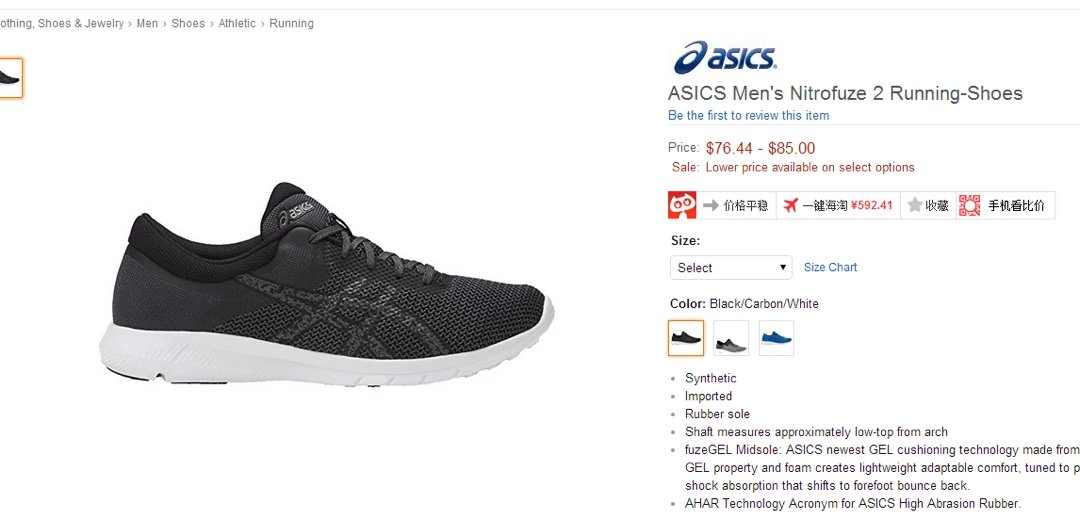Click the Size dropdown arrow
The height and width of the screenshot is (520, 1080).
(782, 267)
